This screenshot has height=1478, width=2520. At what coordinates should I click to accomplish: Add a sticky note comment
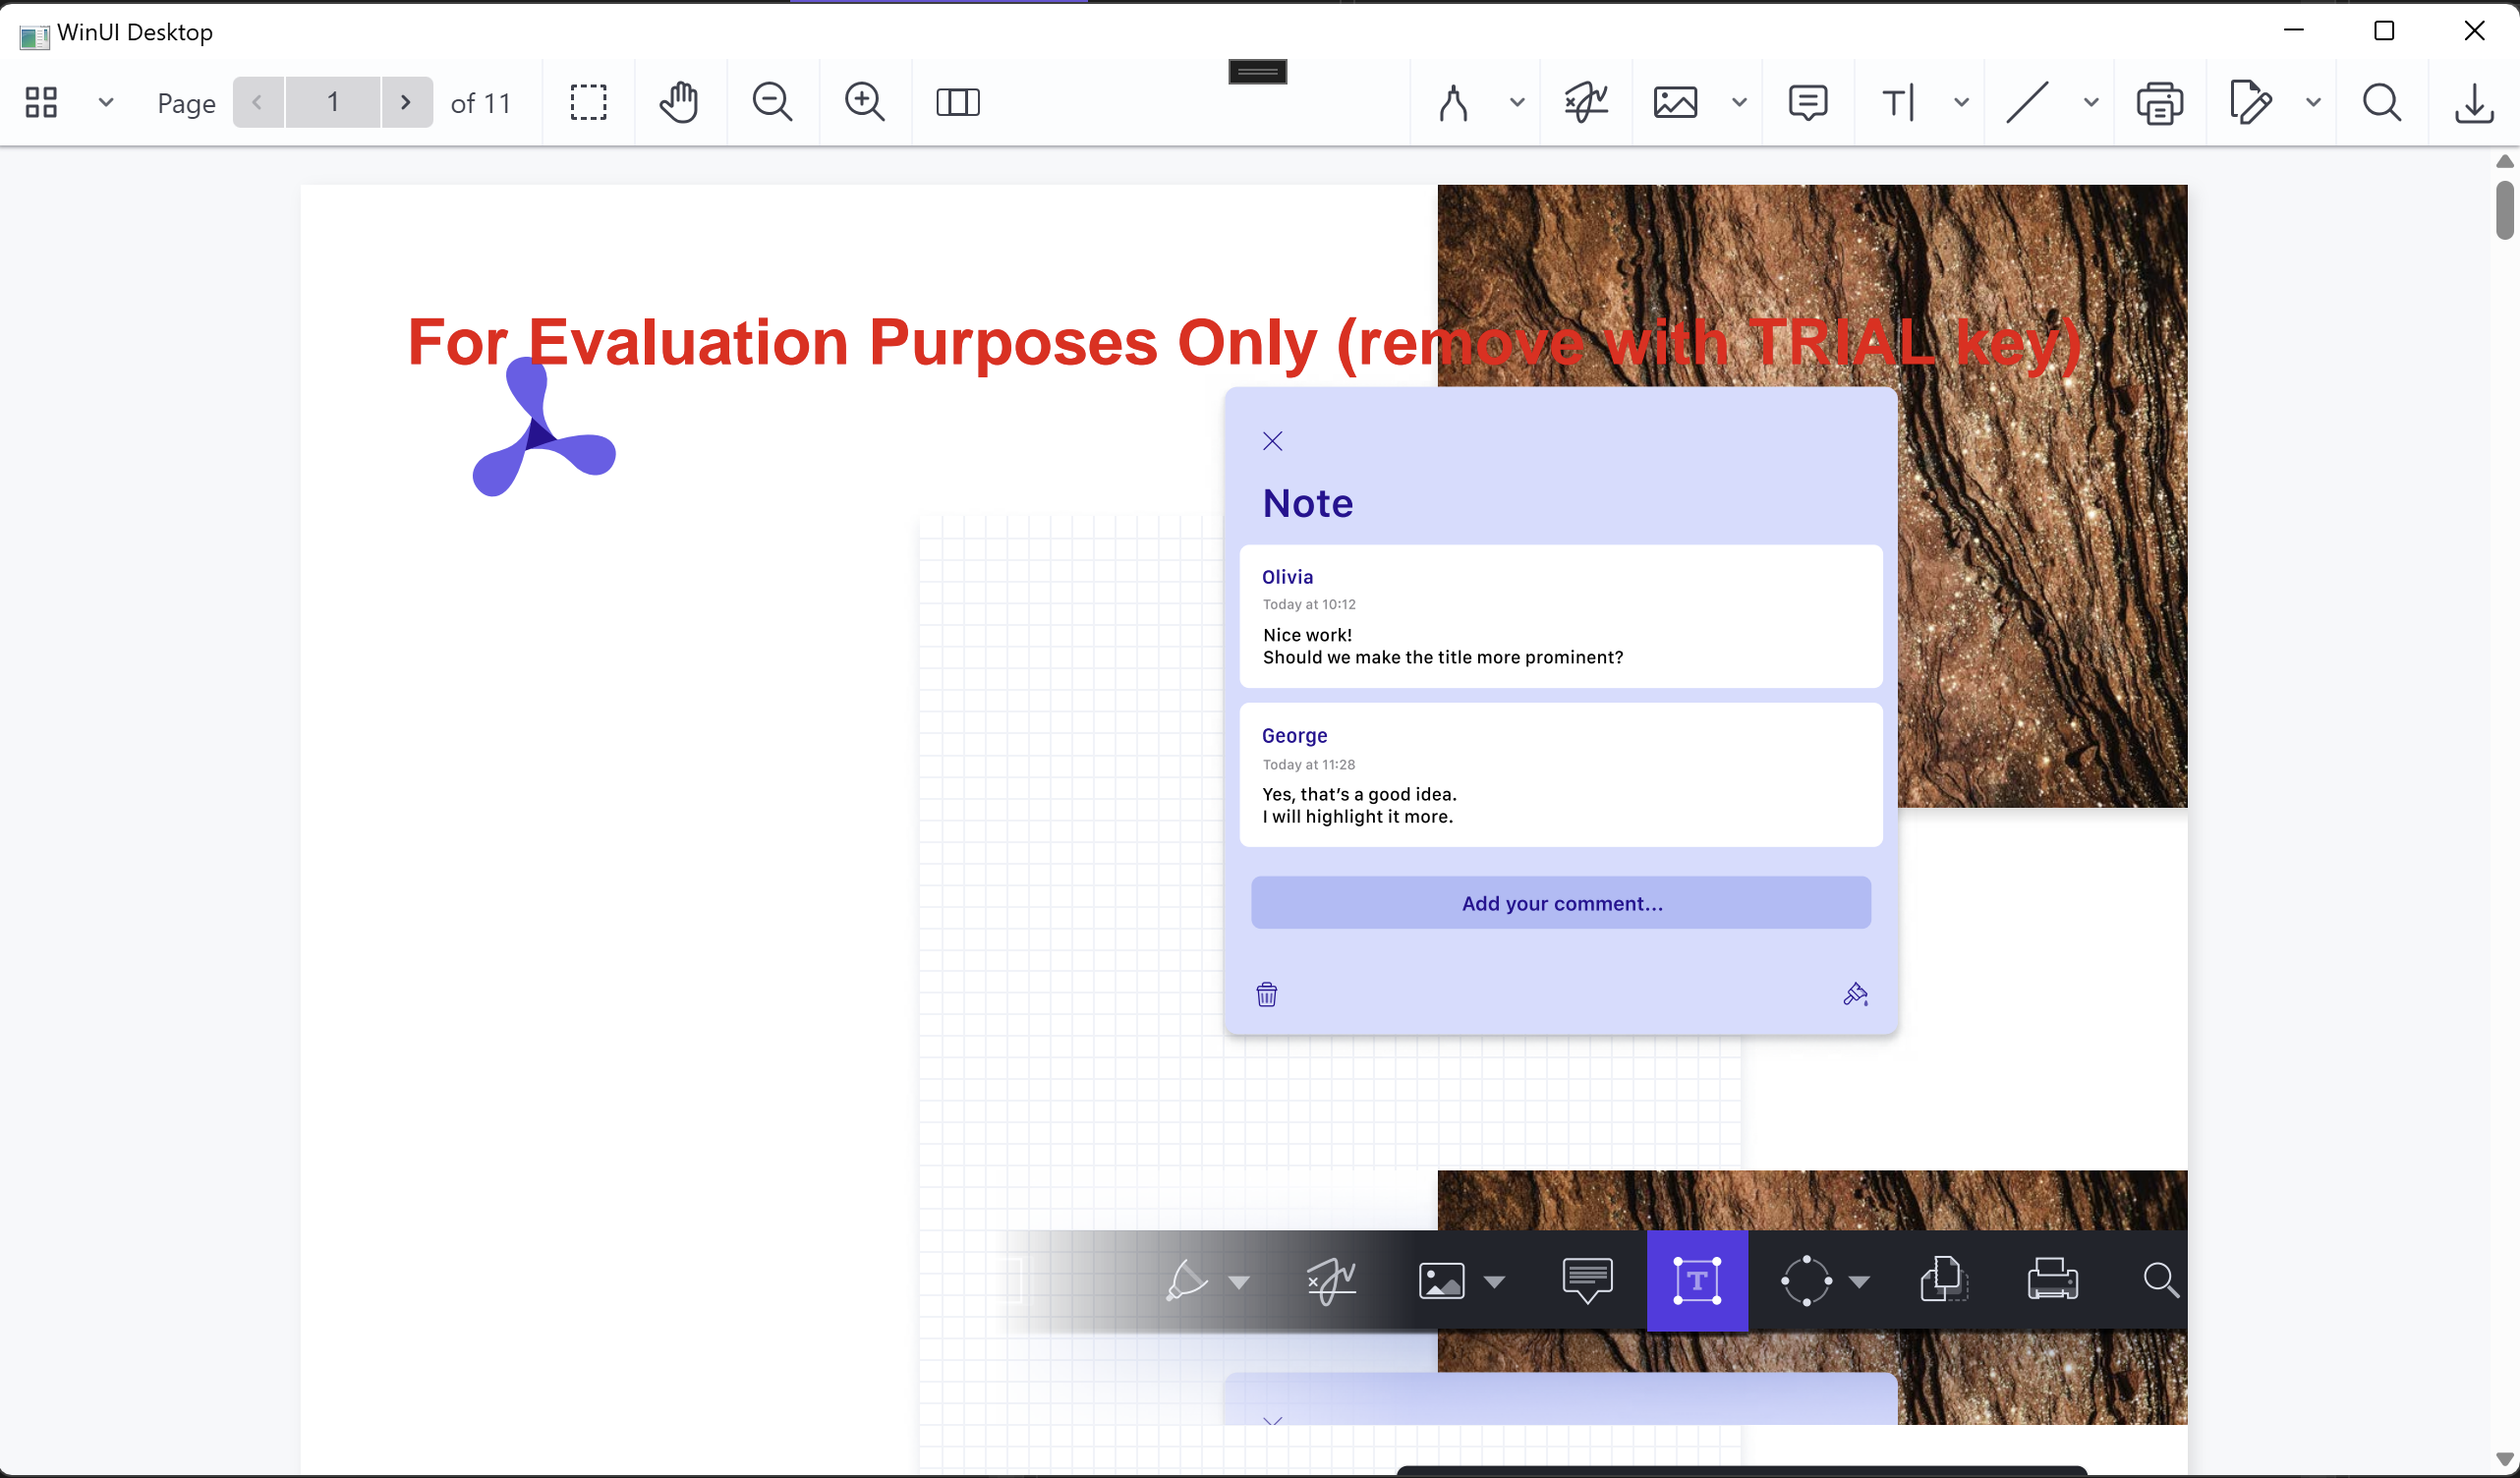1807,101
